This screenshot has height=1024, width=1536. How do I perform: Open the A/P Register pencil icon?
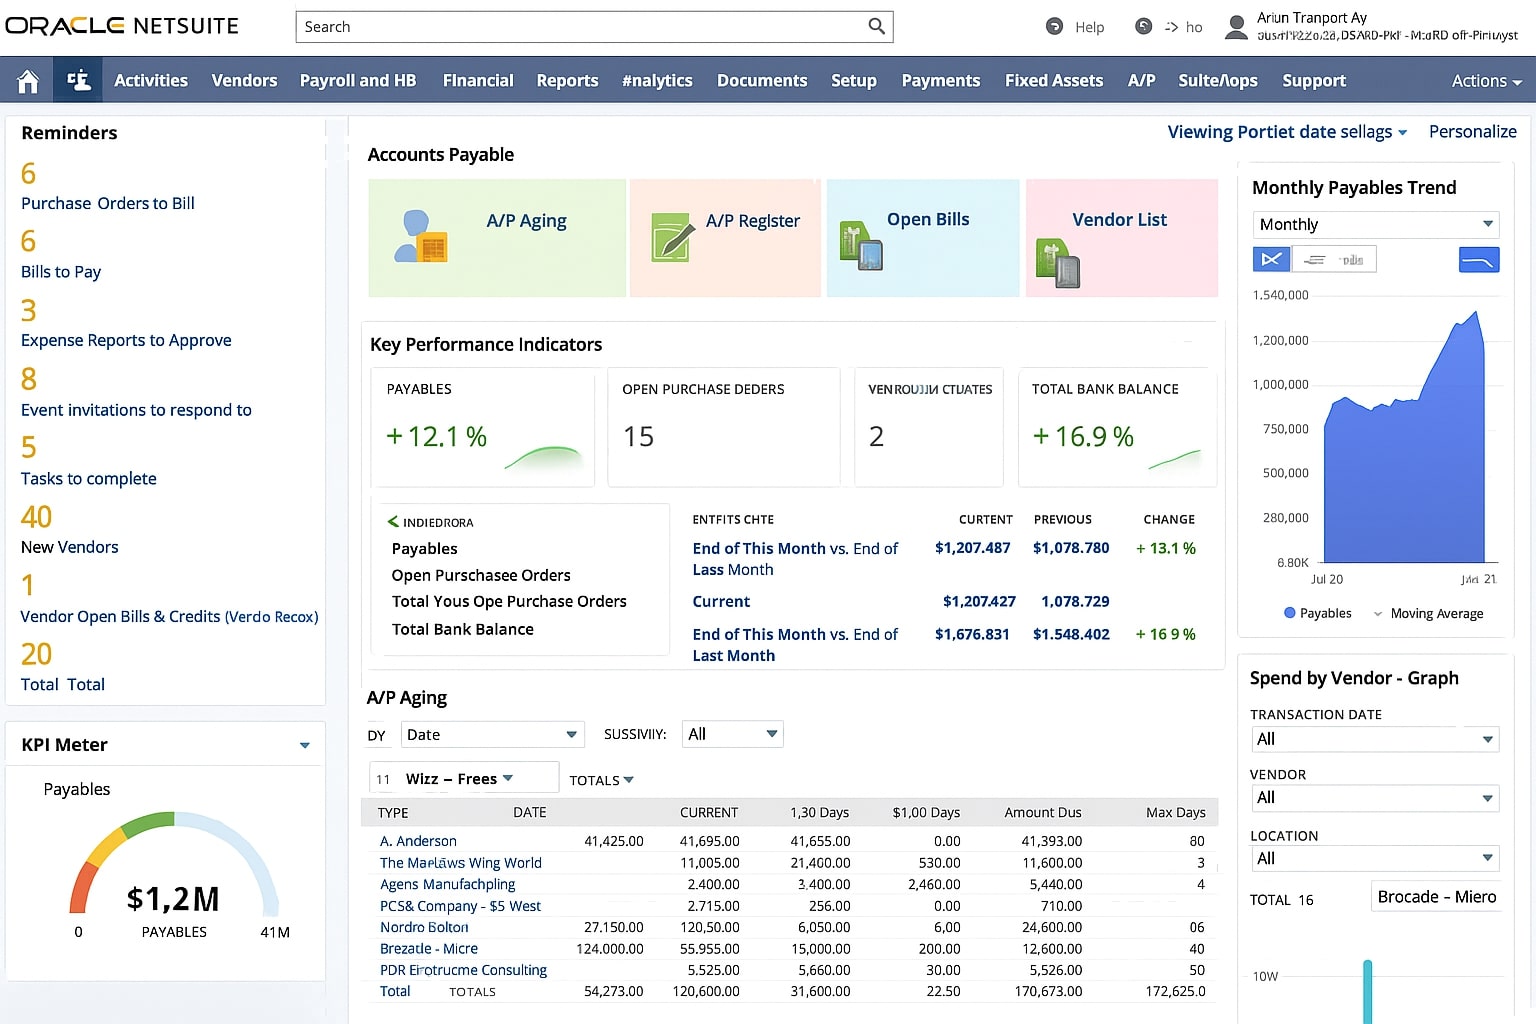click(x=671, y=237)
